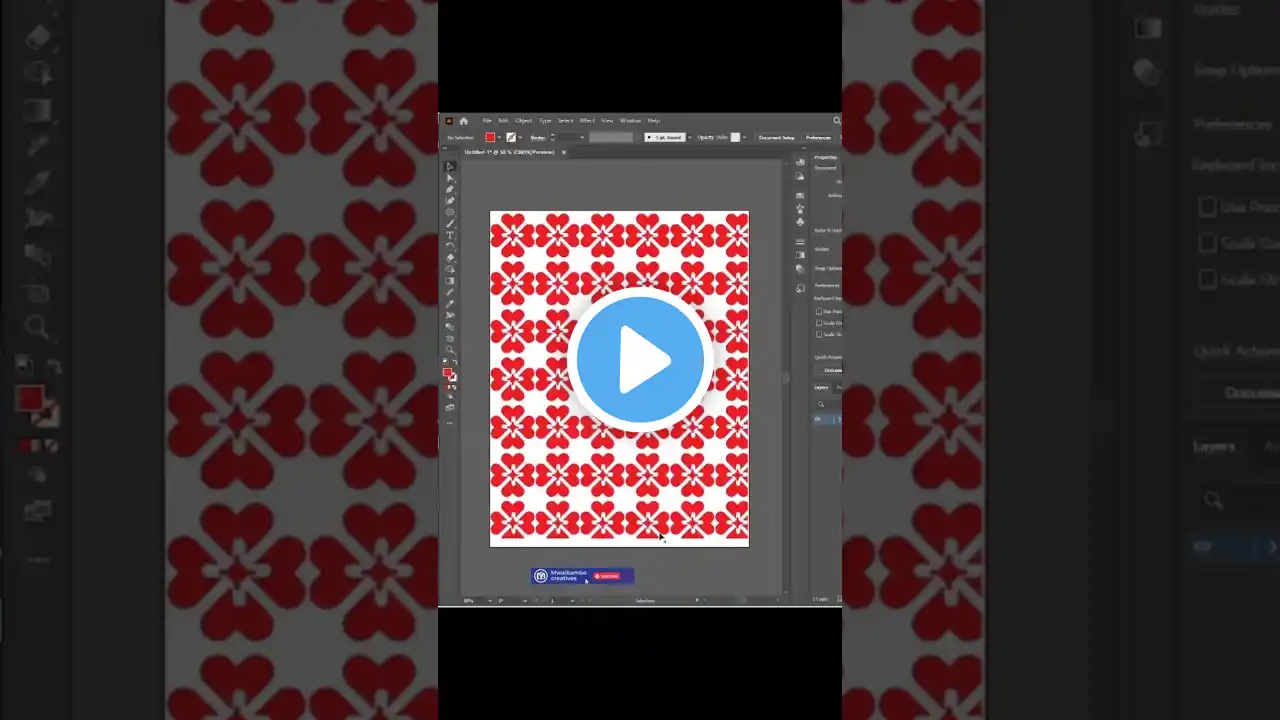Screen dimensions: 1280x720
Task: Toggle layer visibility eye icon
Action: (817, 418)
